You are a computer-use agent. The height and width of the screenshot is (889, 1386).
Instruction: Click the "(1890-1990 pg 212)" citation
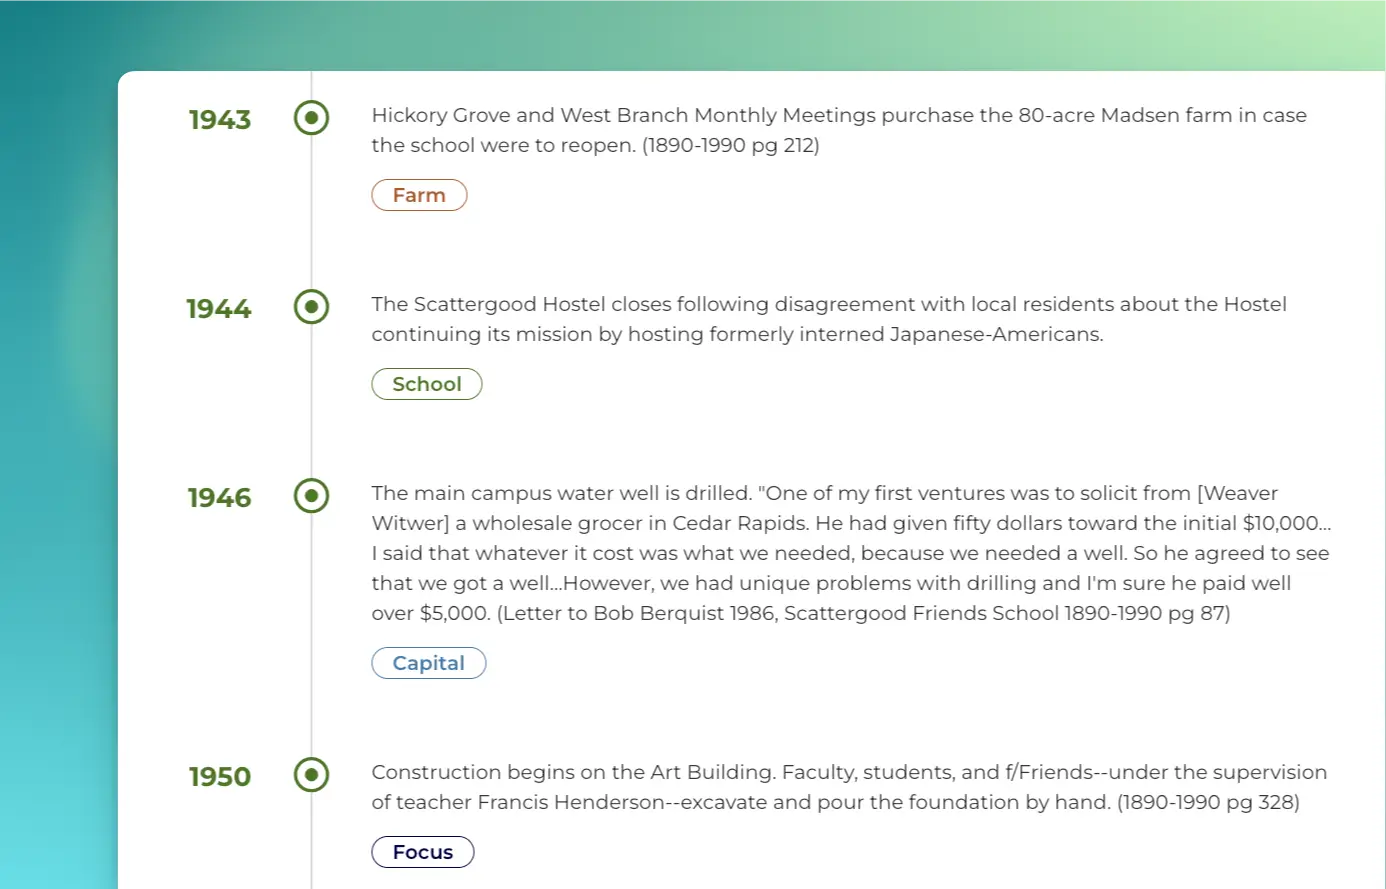[x=730, y=146]
